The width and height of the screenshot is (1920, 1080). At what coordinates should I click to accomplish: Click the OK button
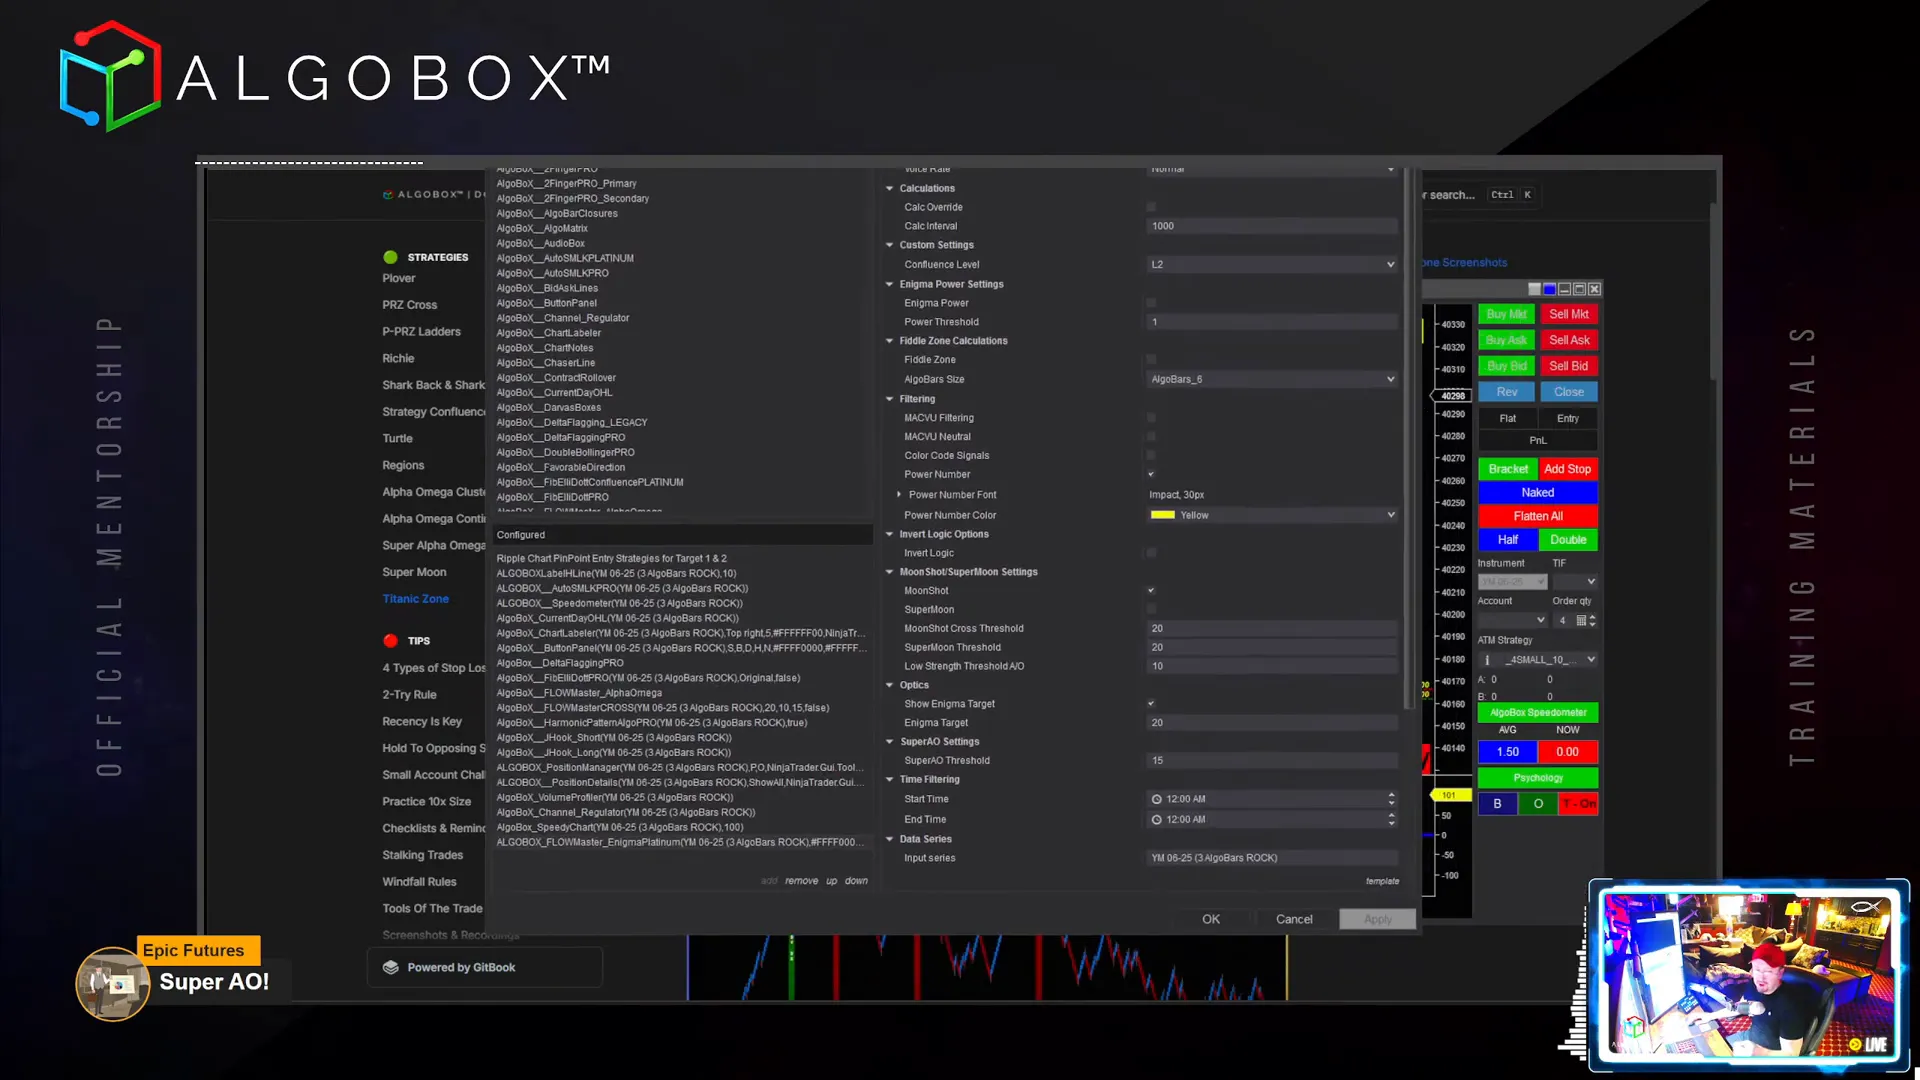point(1211,919)
